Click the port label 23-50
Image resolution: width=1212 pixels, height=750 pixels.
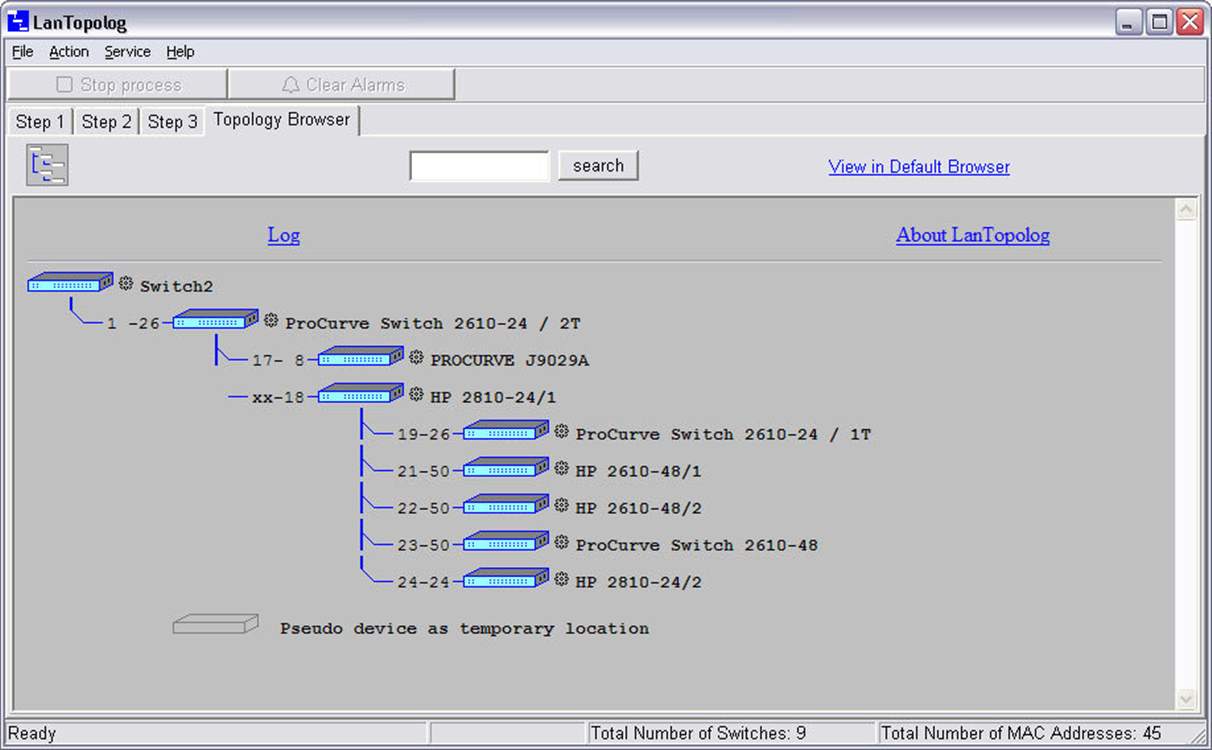tap(424, 546)
